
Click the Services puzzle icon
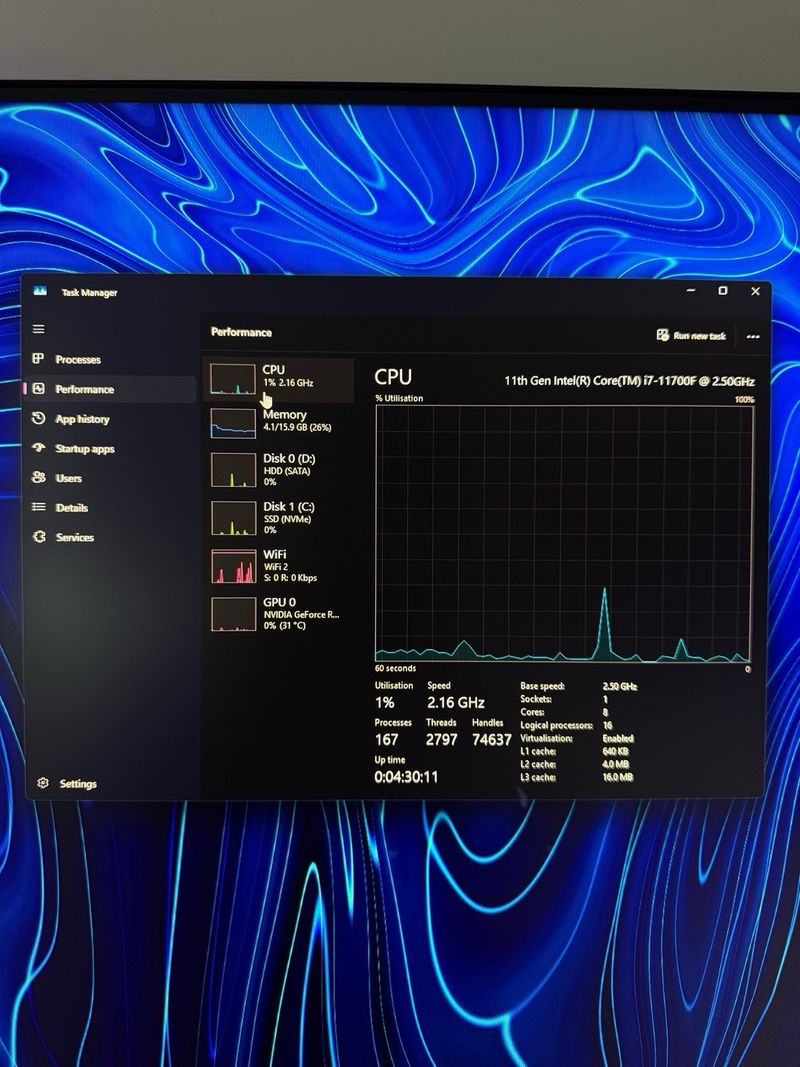39,537
